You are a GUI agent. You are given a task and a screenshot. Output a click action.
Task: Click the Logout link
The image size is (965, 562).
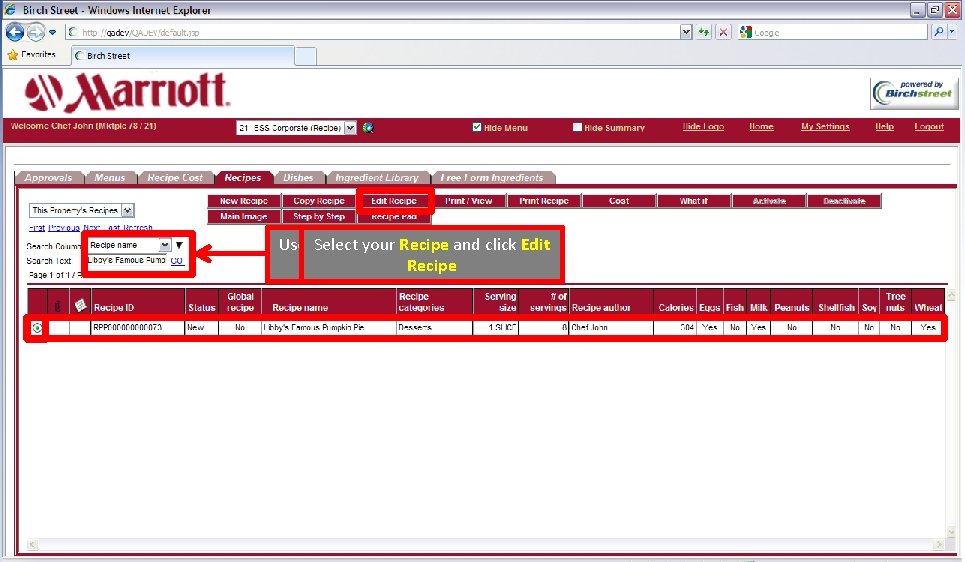pos(929,126)
